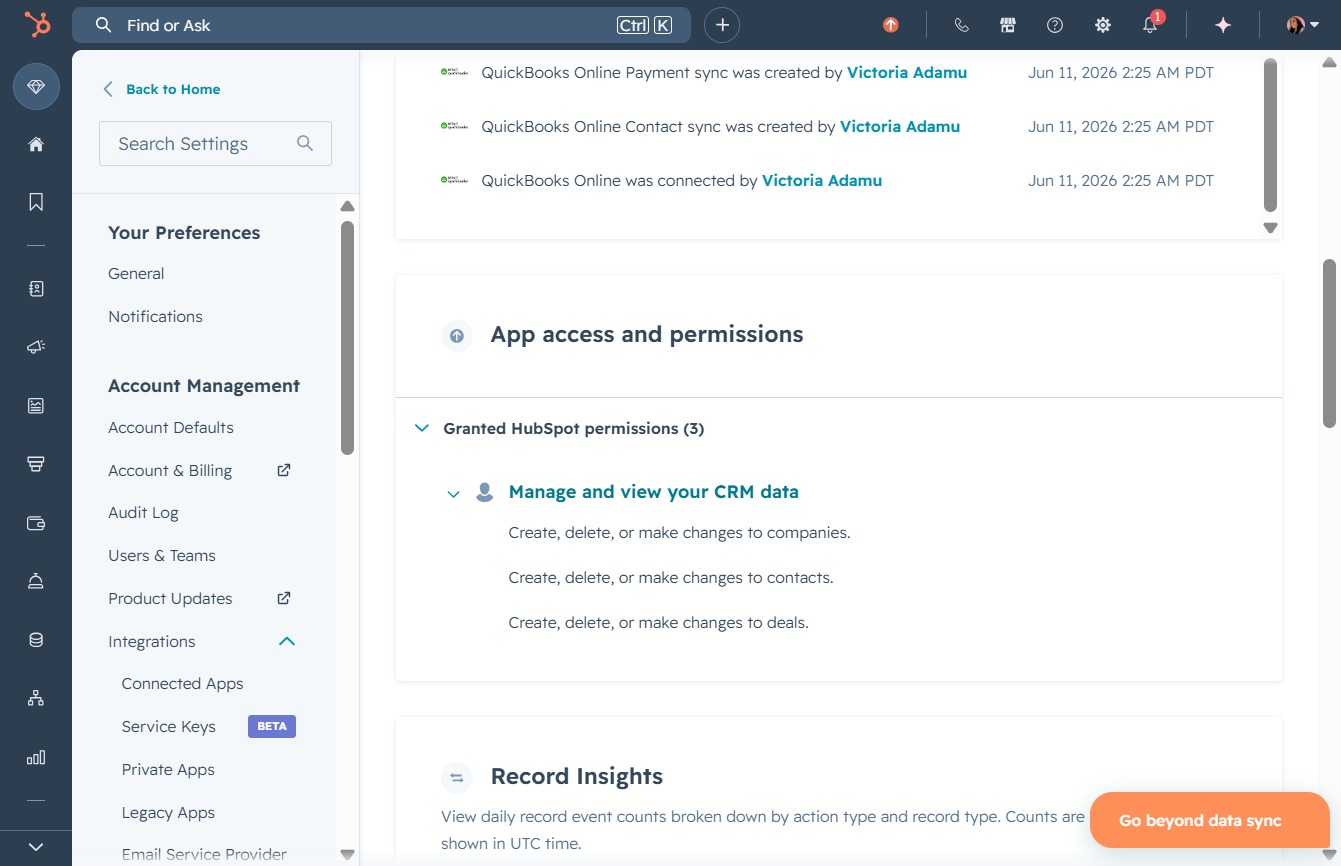Click the diamond icon in left sidebar
Screen dimensions: 1341x866
click(x=36, y=87)
